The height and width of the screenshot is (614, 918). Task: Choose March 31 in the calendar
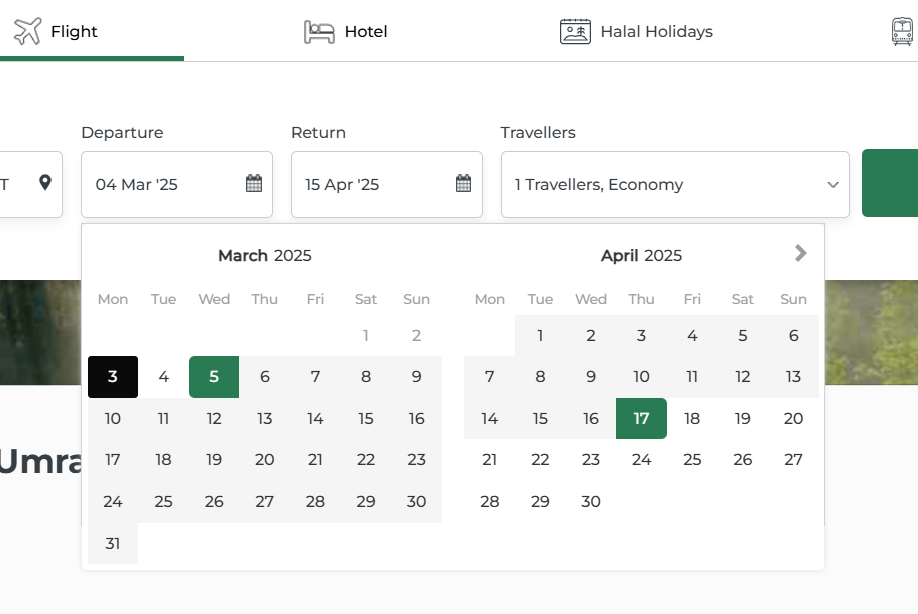(113, 543)
